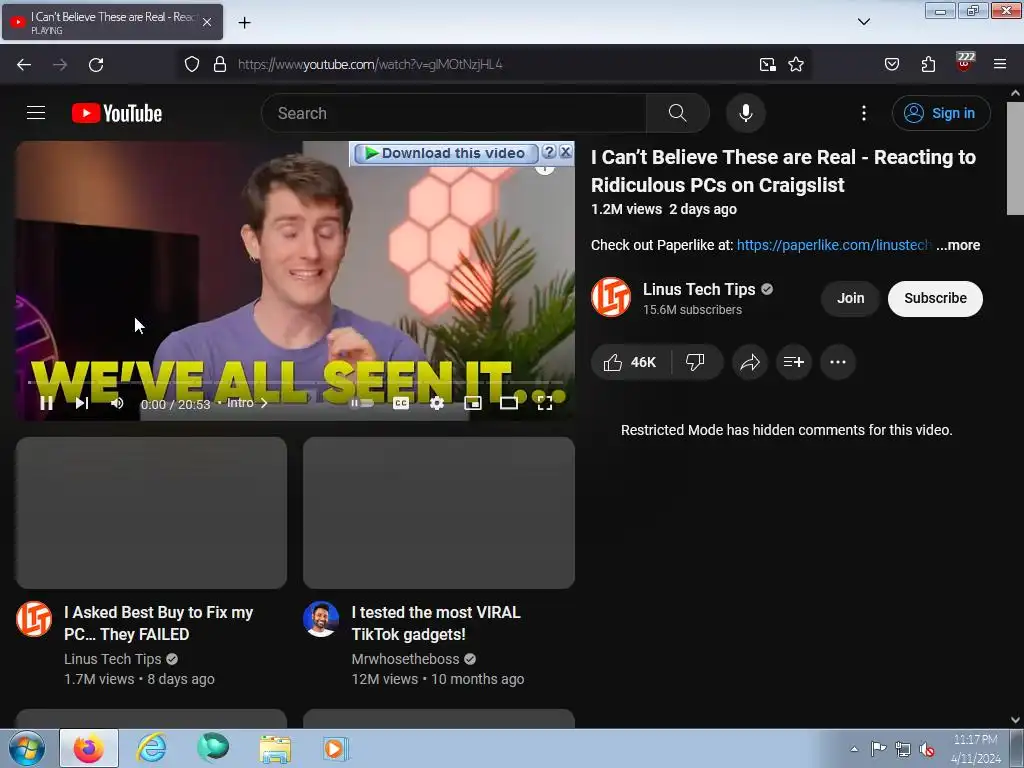Open Firefox application menu
1024x768 pixels.
pyautogui.click(x=999, y=64)
